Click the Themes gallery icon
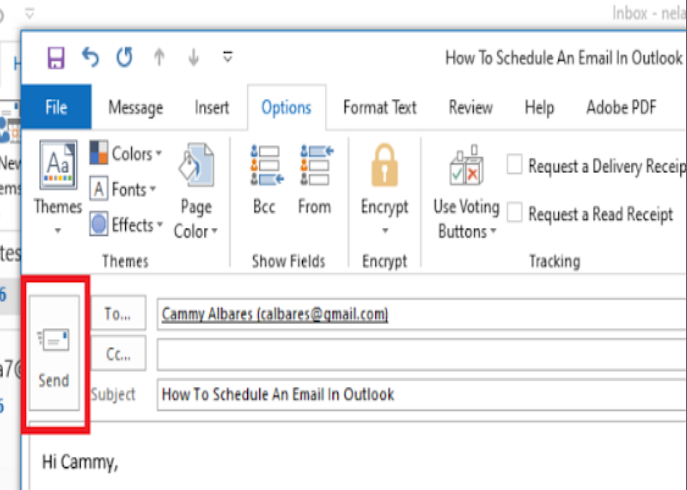 point(58,165)
